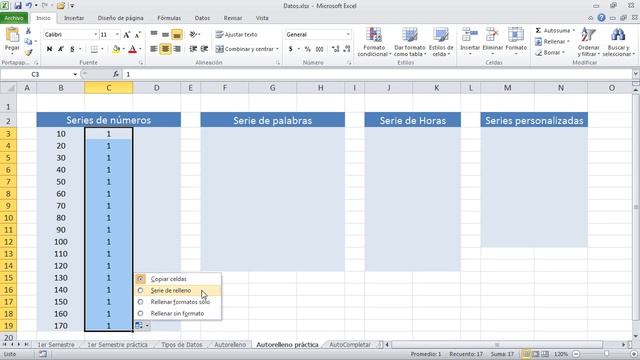Increase font size with the large A icon

point(127,35)
